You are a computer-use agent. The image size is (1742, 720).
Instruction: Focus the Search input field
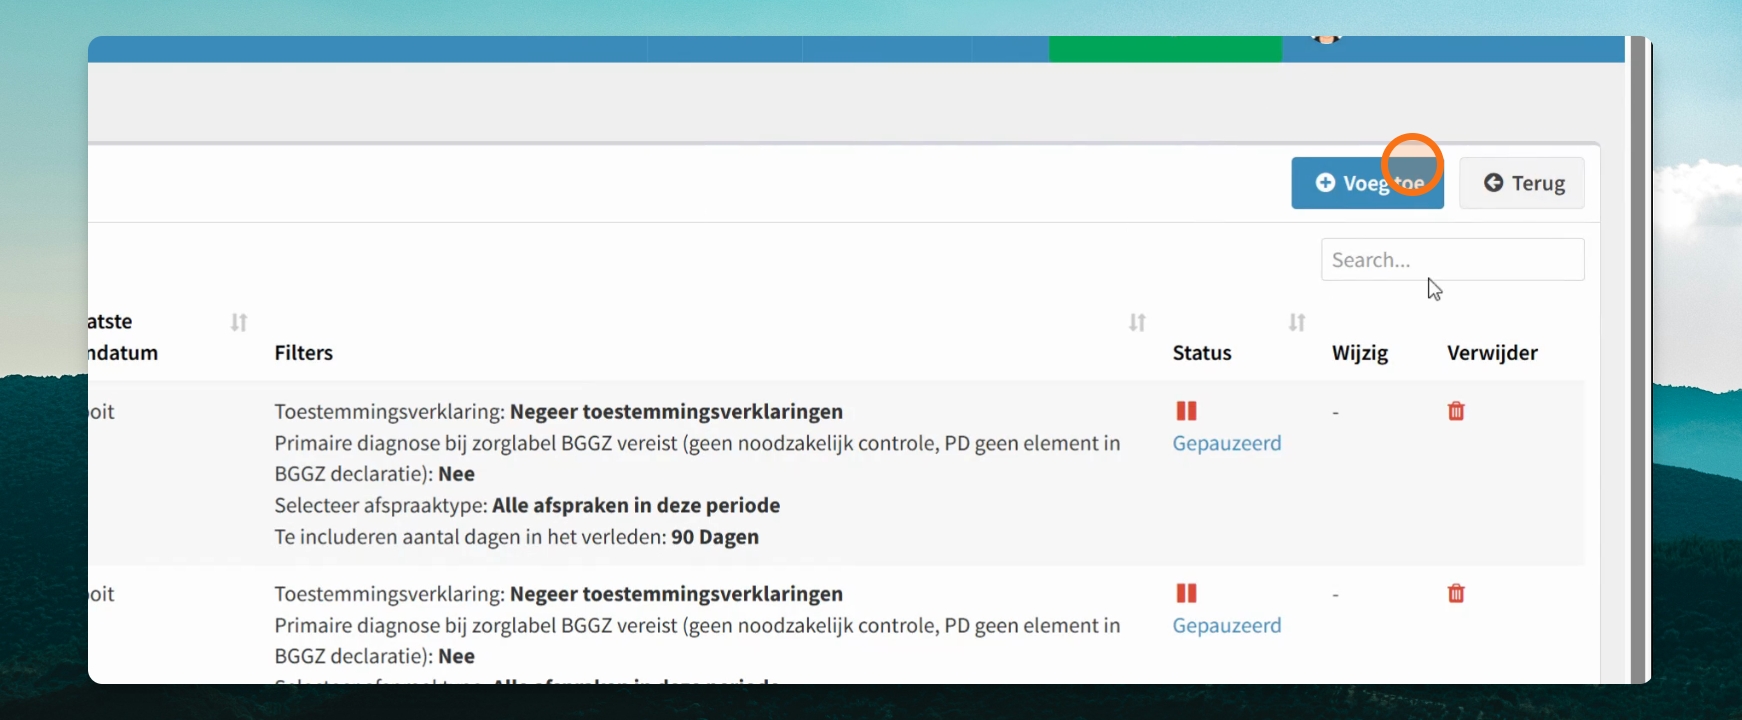click(1452, 260)
